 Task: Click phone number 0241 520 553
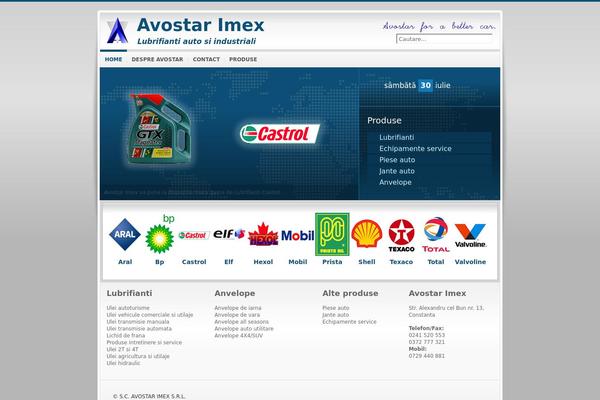click(427, 335)
